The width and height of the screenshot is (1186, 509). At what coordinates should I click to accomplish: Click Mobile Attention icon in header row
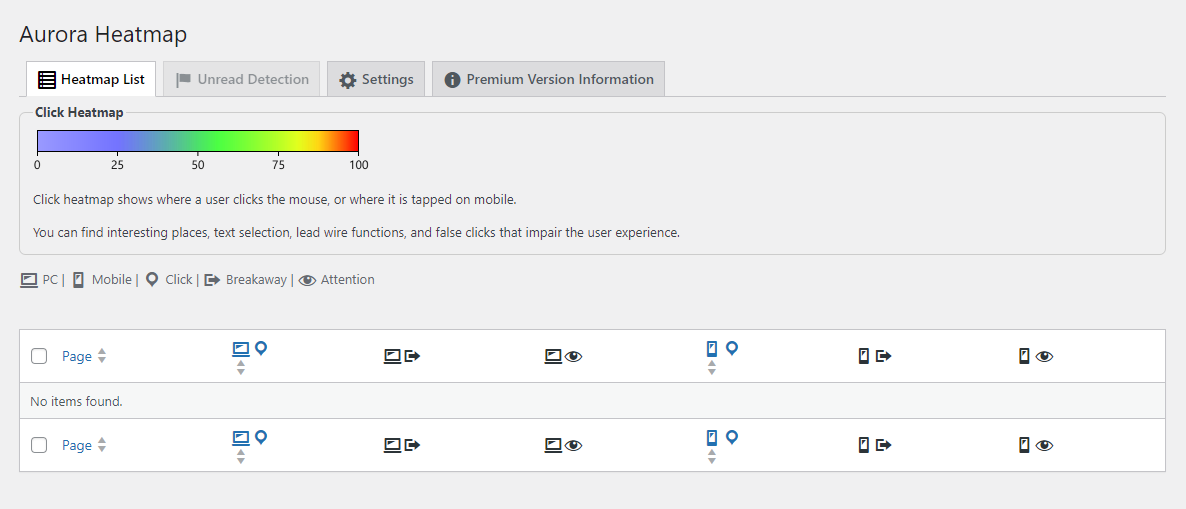coord(1035,356)
